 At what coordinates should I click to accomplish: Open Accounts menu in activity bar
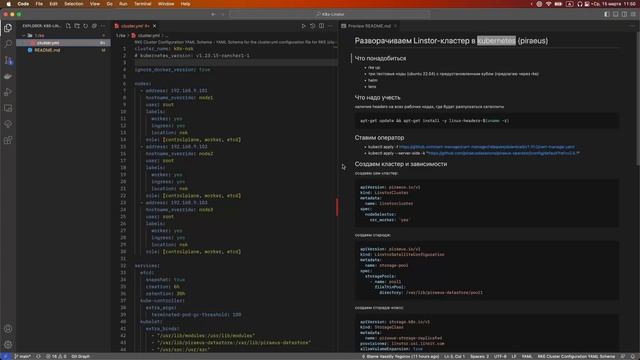(8, 329)
